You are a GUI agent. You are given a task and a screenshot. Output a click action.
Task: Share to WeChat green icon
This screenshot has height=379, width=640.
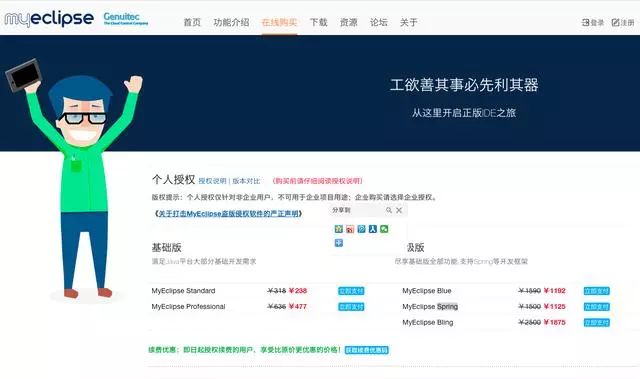click(384, 229)
